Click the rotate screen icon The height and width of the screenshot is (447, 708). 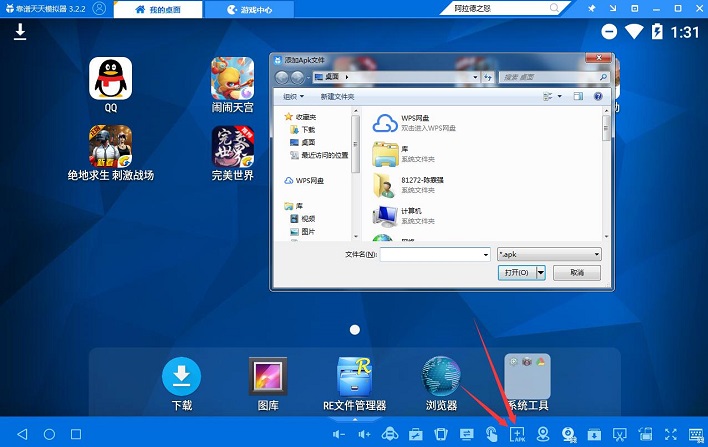pos(646,434)
